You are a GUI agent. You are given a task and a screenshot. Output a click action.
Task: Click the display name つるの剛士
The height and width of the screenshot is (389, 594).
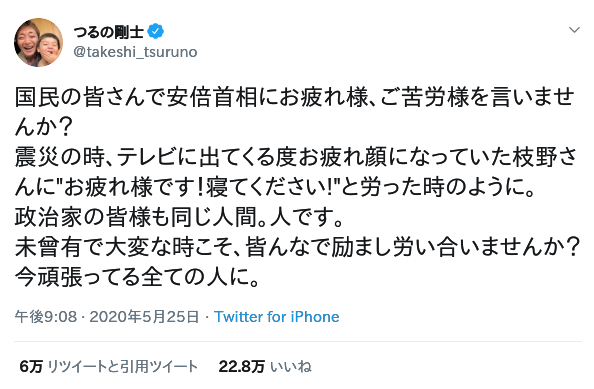point(108,31)
